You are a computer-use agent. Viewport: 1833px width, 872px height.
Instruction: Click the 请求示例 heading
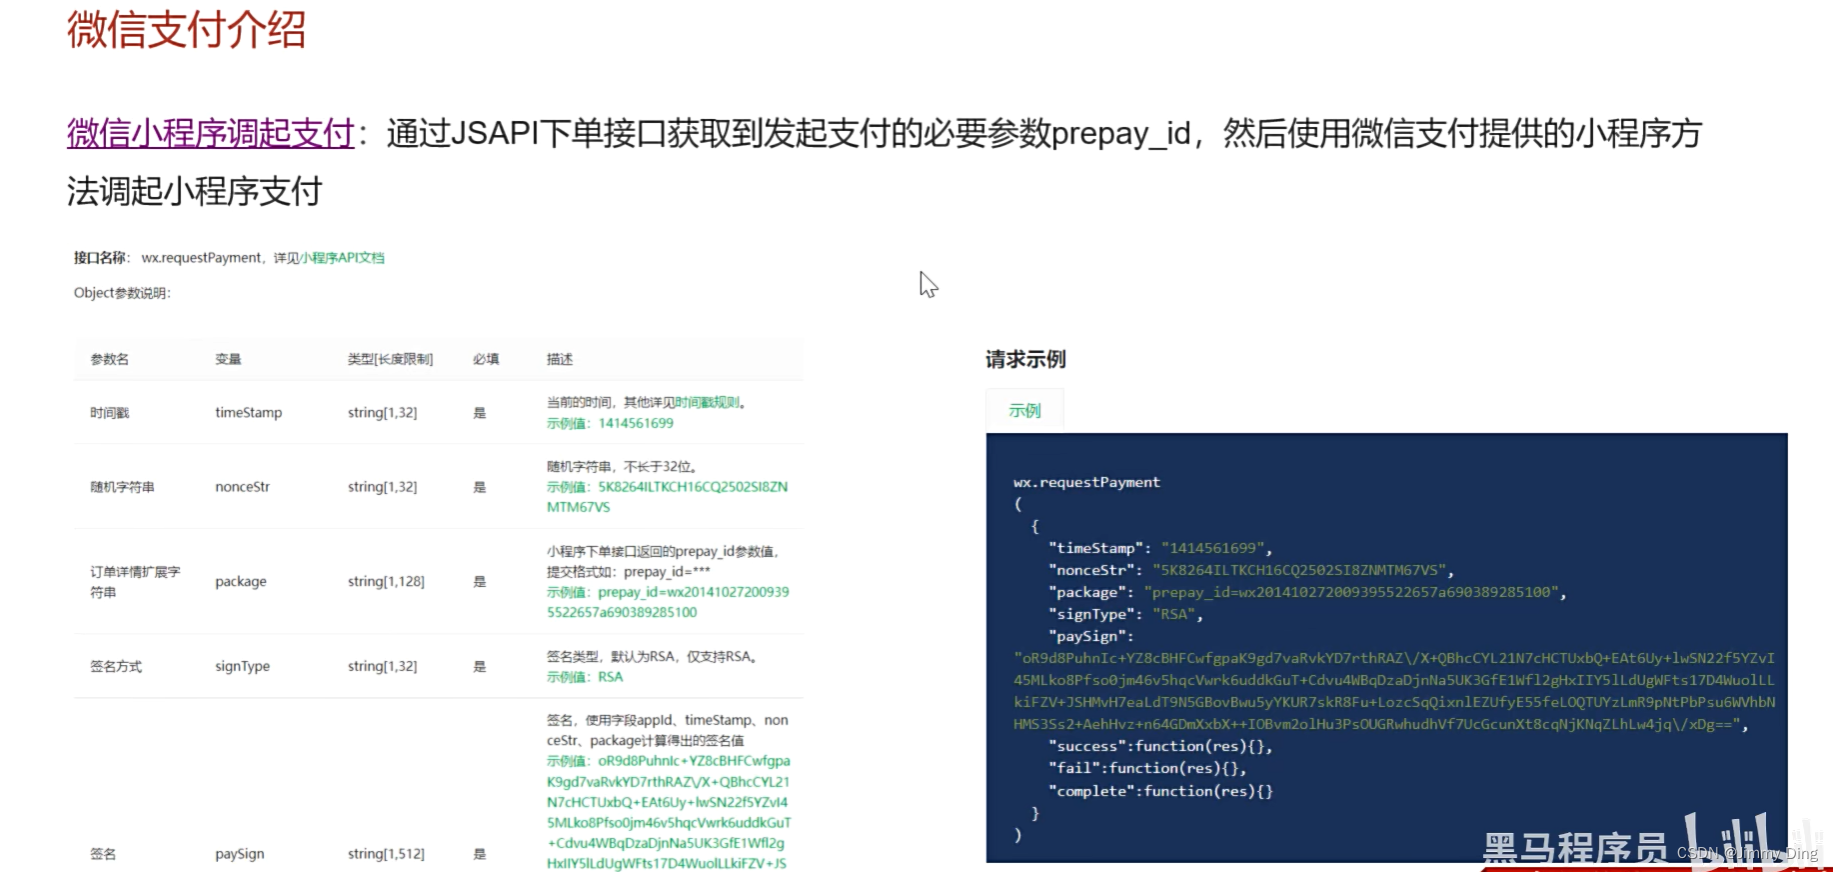(x=1026, y=359)
